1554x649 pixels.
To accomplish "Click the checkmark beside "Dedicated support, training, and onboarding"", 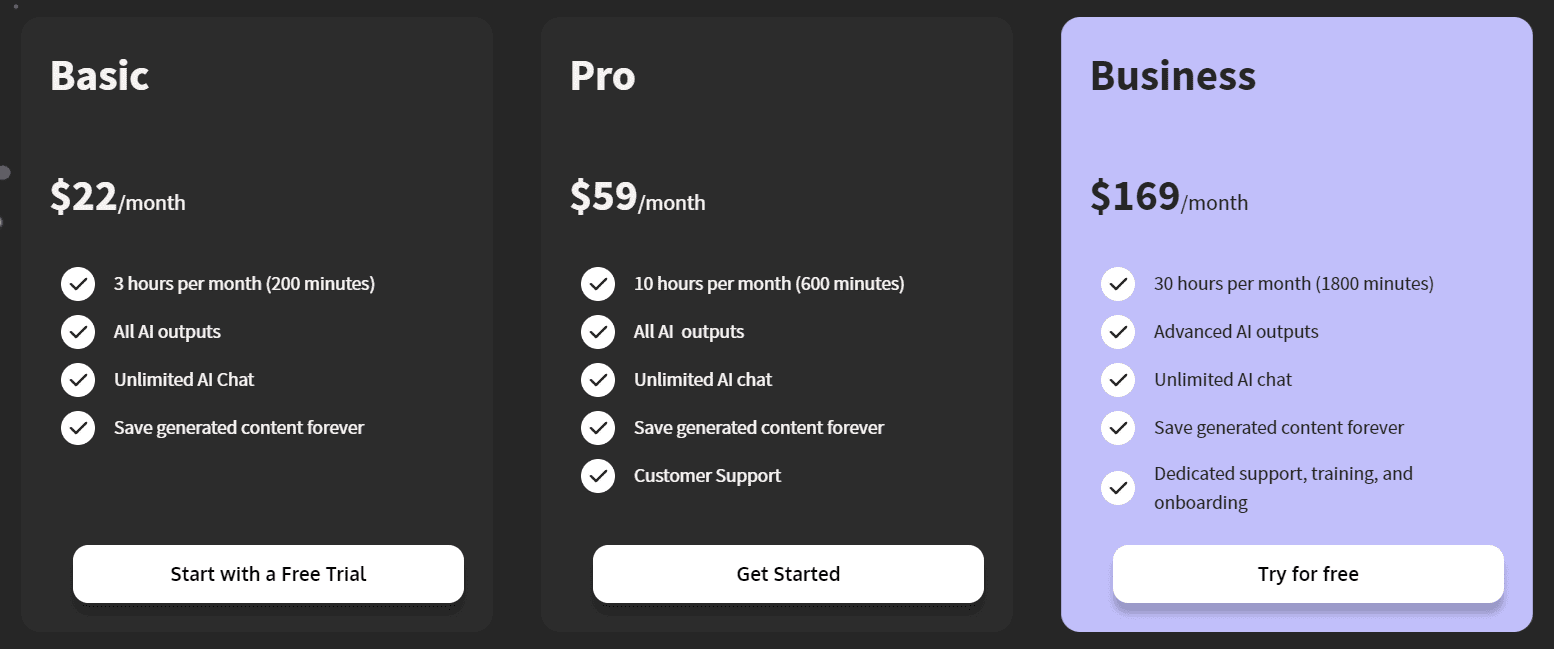I will pyautogui.click(x=1118, y=488).
